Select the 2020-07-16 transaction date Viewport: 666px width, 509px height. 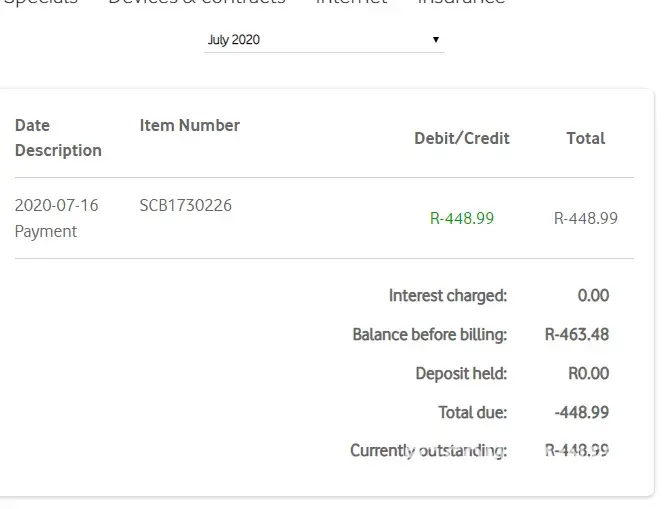(57, 205)
